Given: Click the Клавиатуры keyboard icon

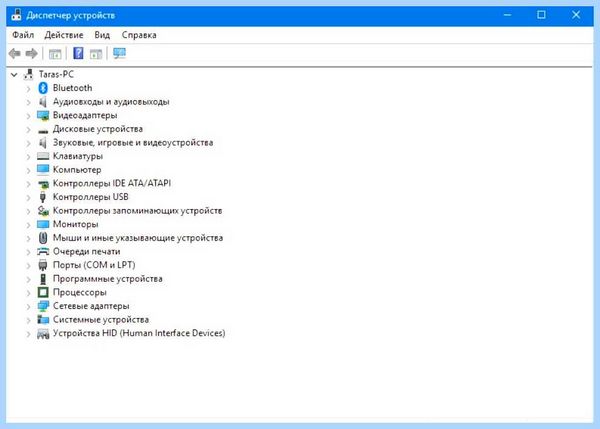Looking at the screenshot, I should click(x=43, y=156).
